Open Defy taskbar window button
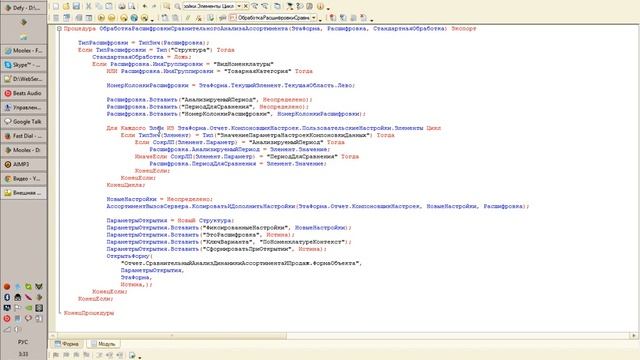This screenshot has width=640, height=360. (x=24, y=8)
